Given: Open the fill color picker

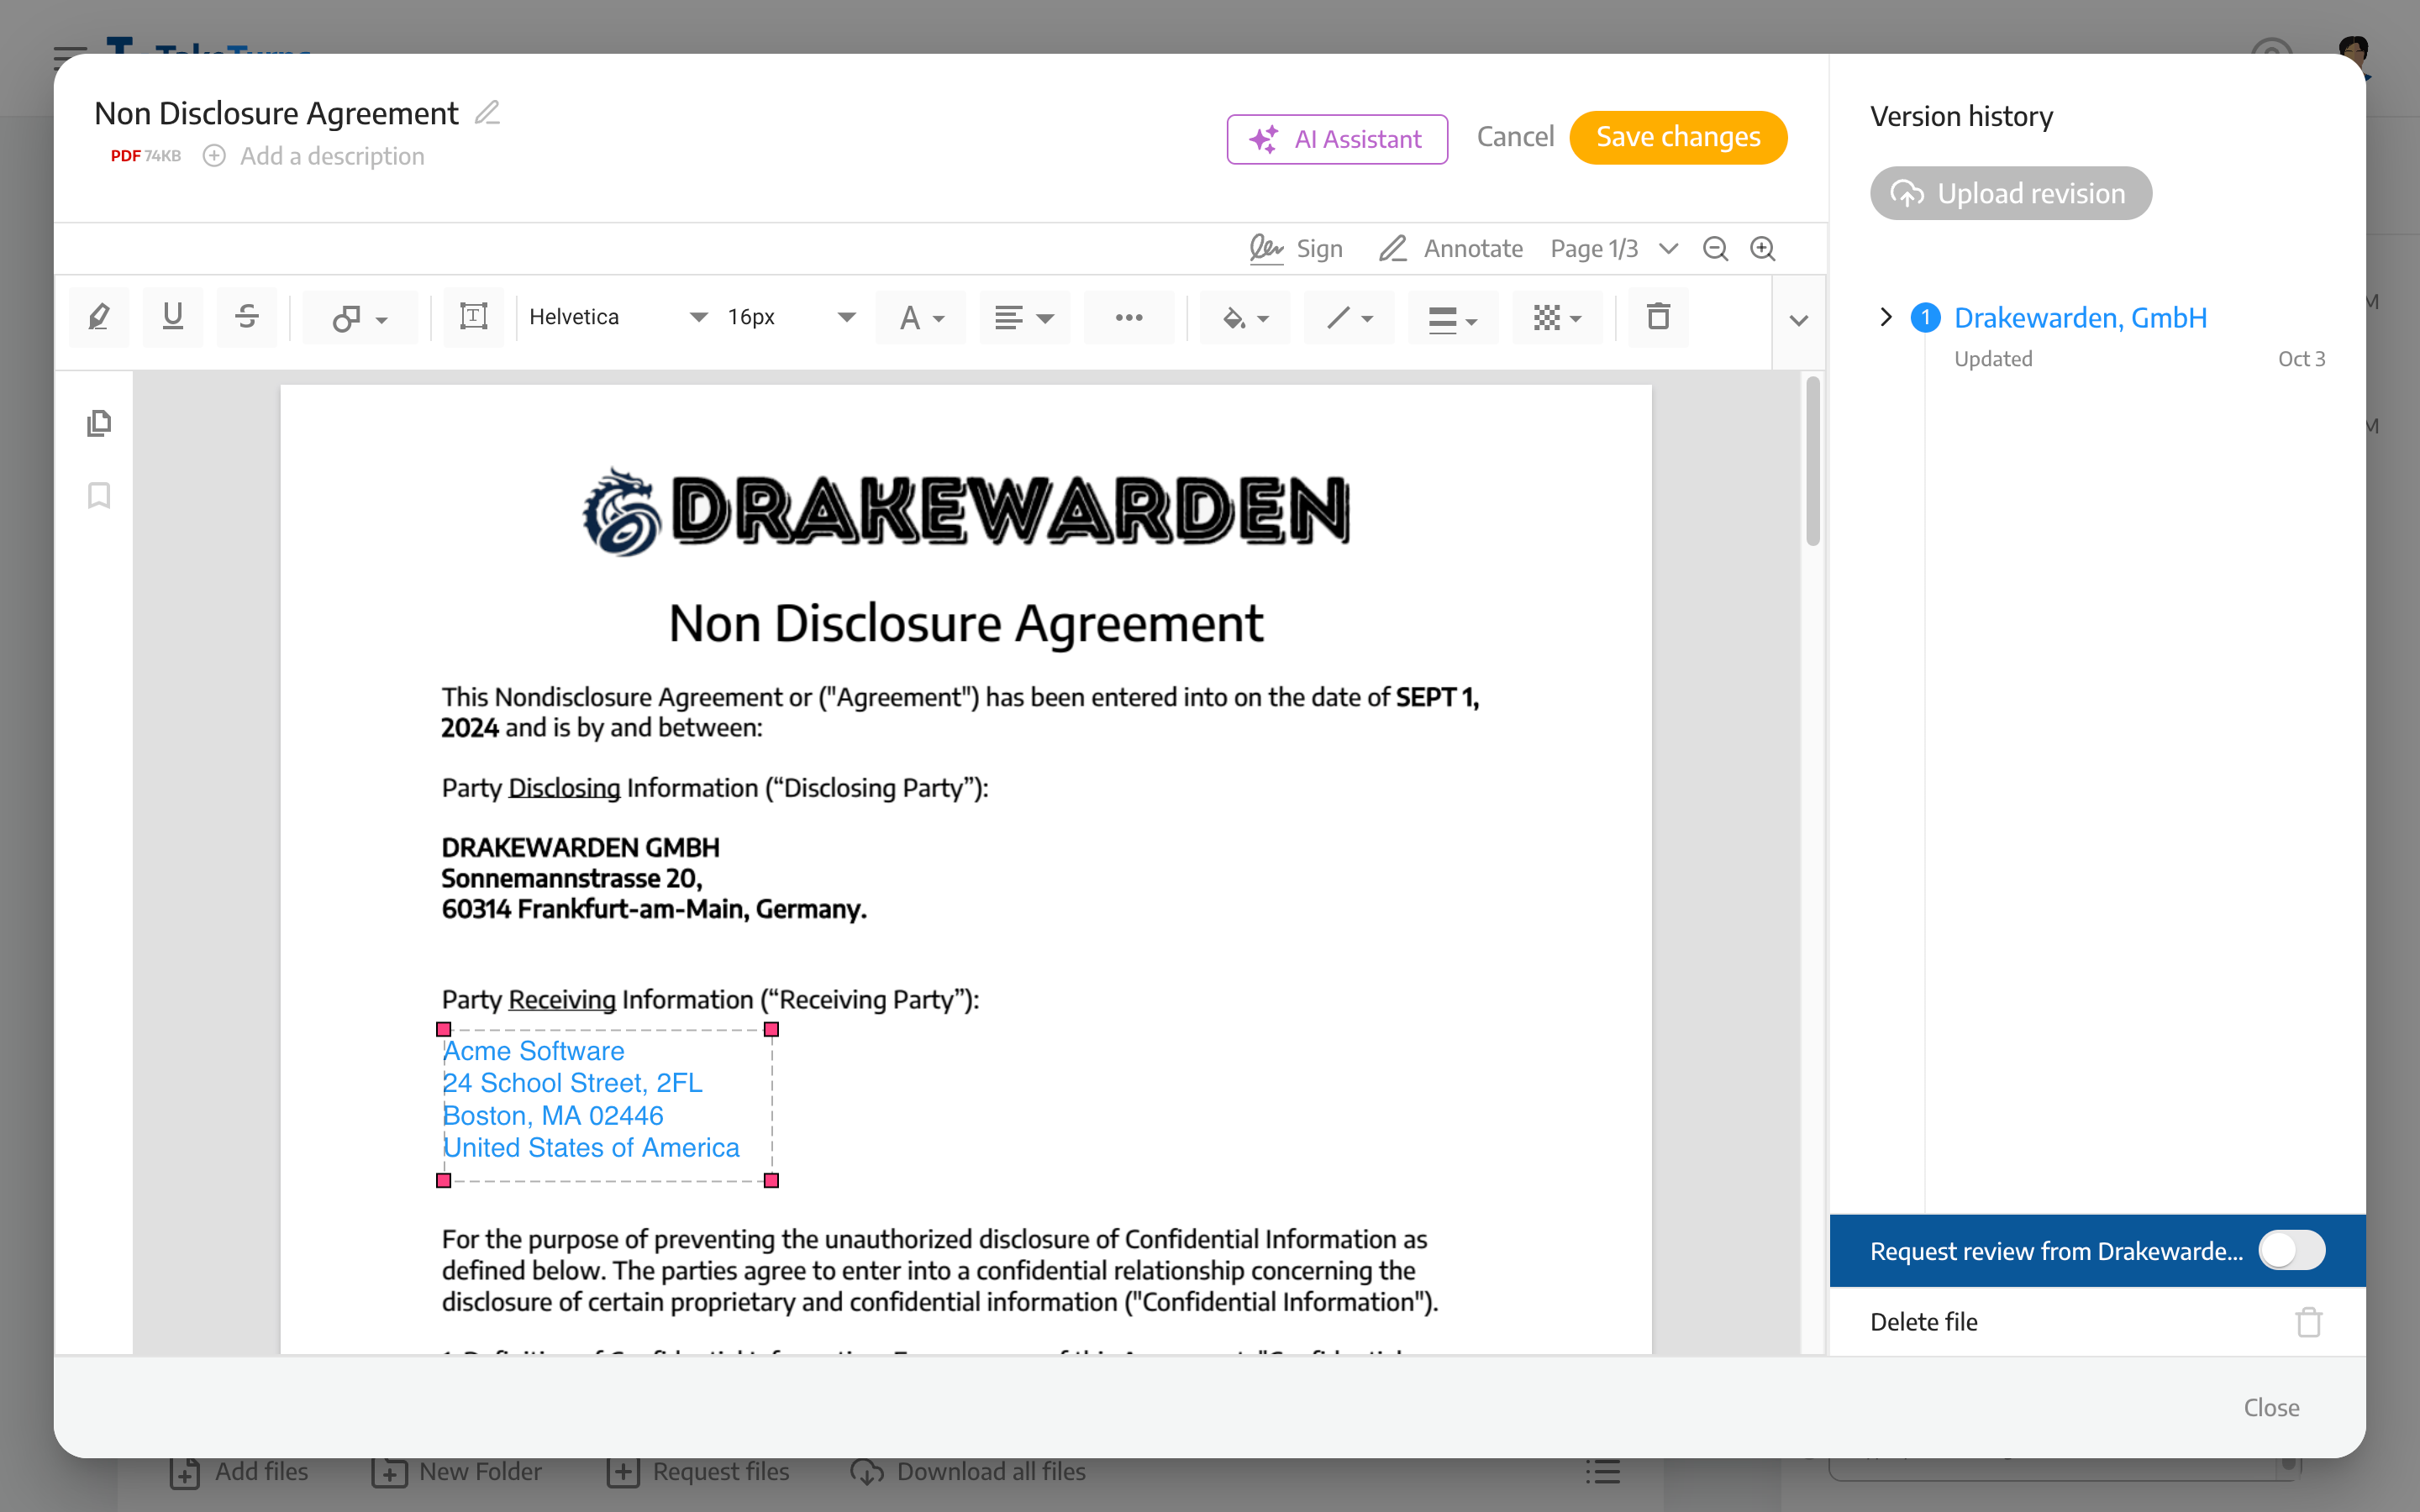Looking at the screenshot, I should [1245, 318].
